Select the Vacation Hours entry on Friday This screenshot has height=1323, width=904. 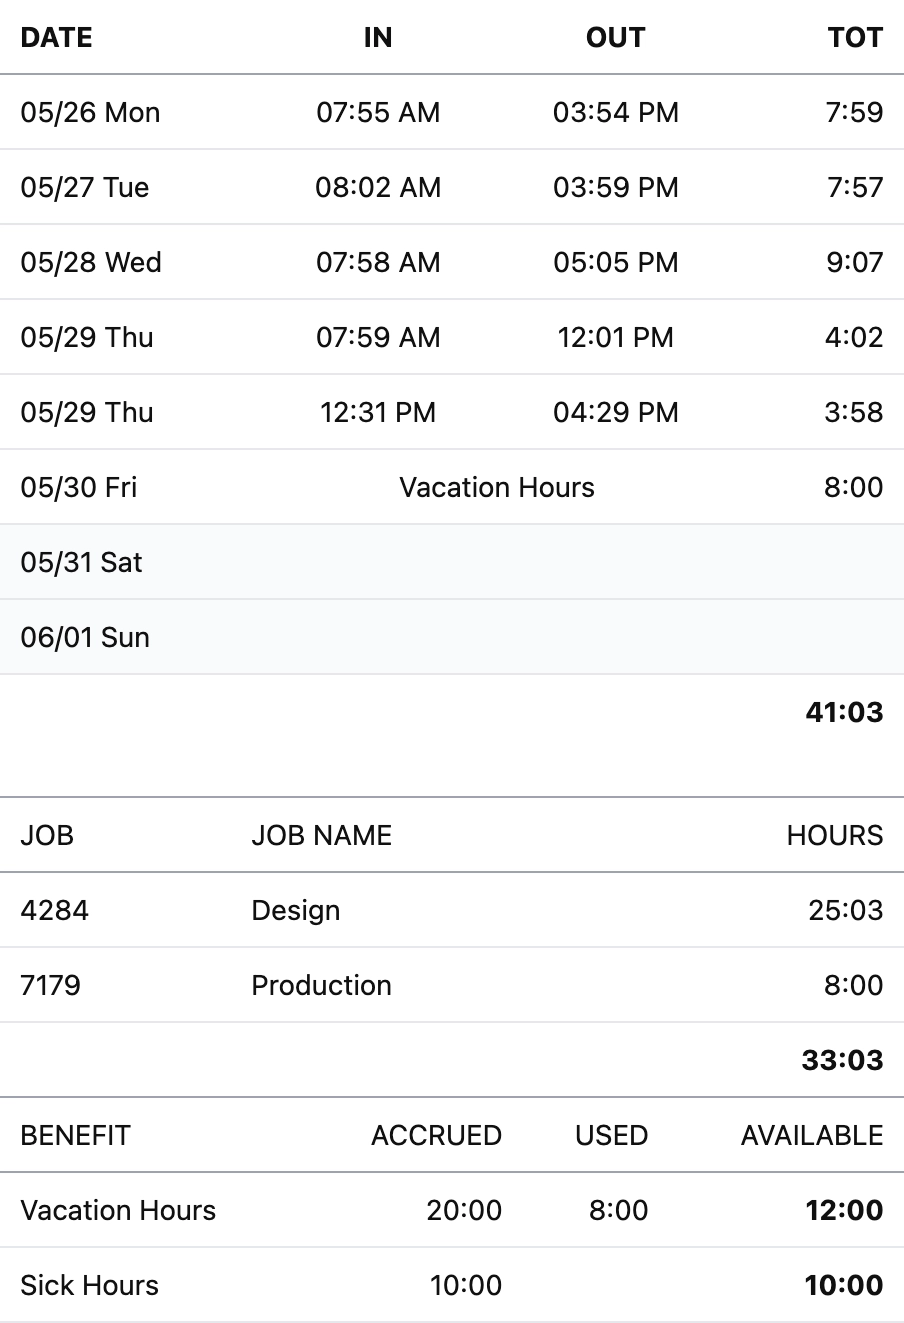click(497, 487)
